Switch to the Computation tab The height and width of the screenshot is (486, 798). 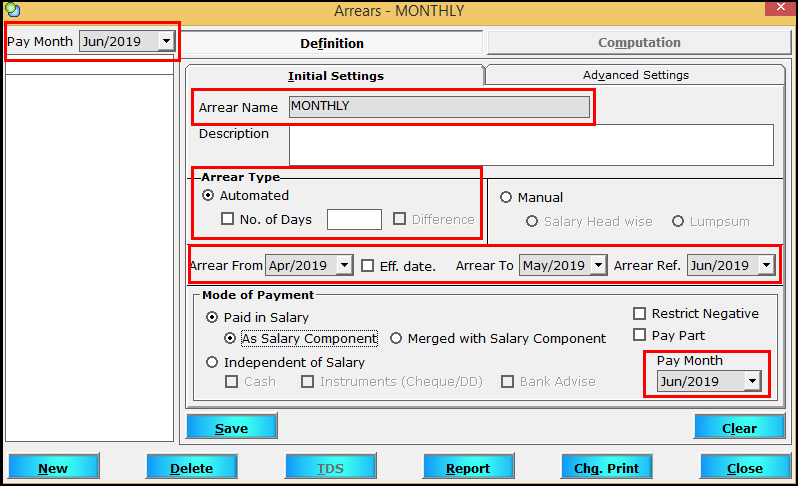[639, 42]
